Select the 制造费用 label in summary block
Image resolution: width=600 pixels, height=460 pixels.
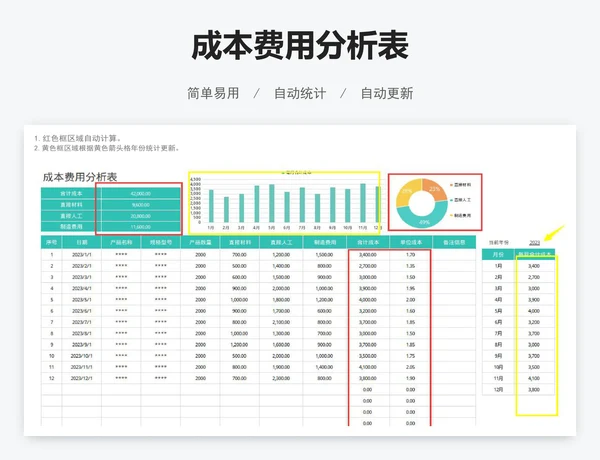pos(71,227)
